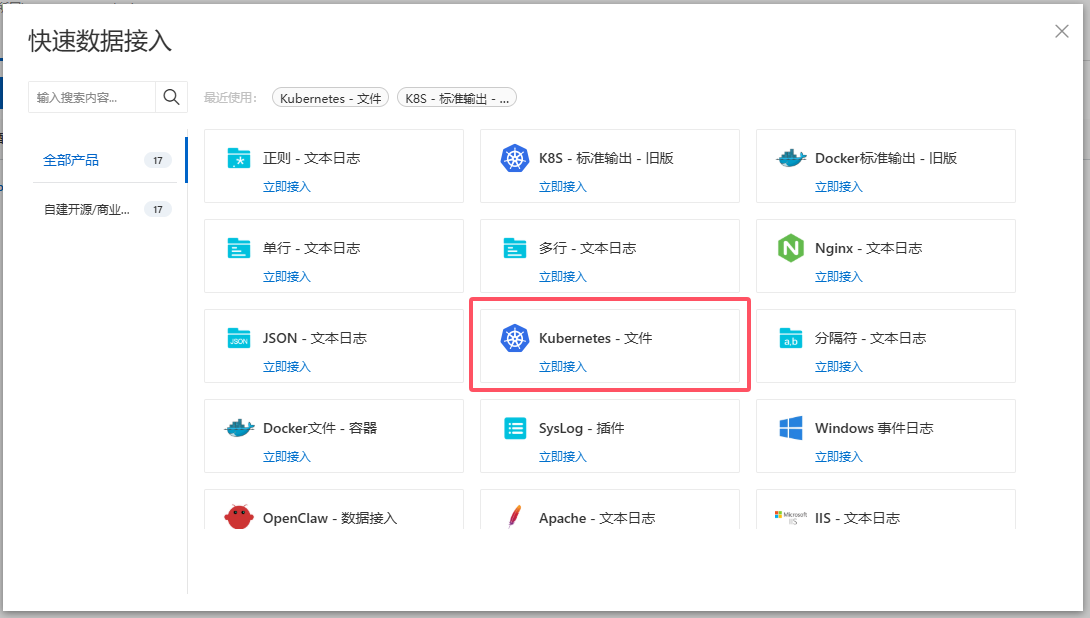The image size is (1090, 618).
Task: Click the K8S - 标准输出 - 旧版 title
Action: pos(606,158)
